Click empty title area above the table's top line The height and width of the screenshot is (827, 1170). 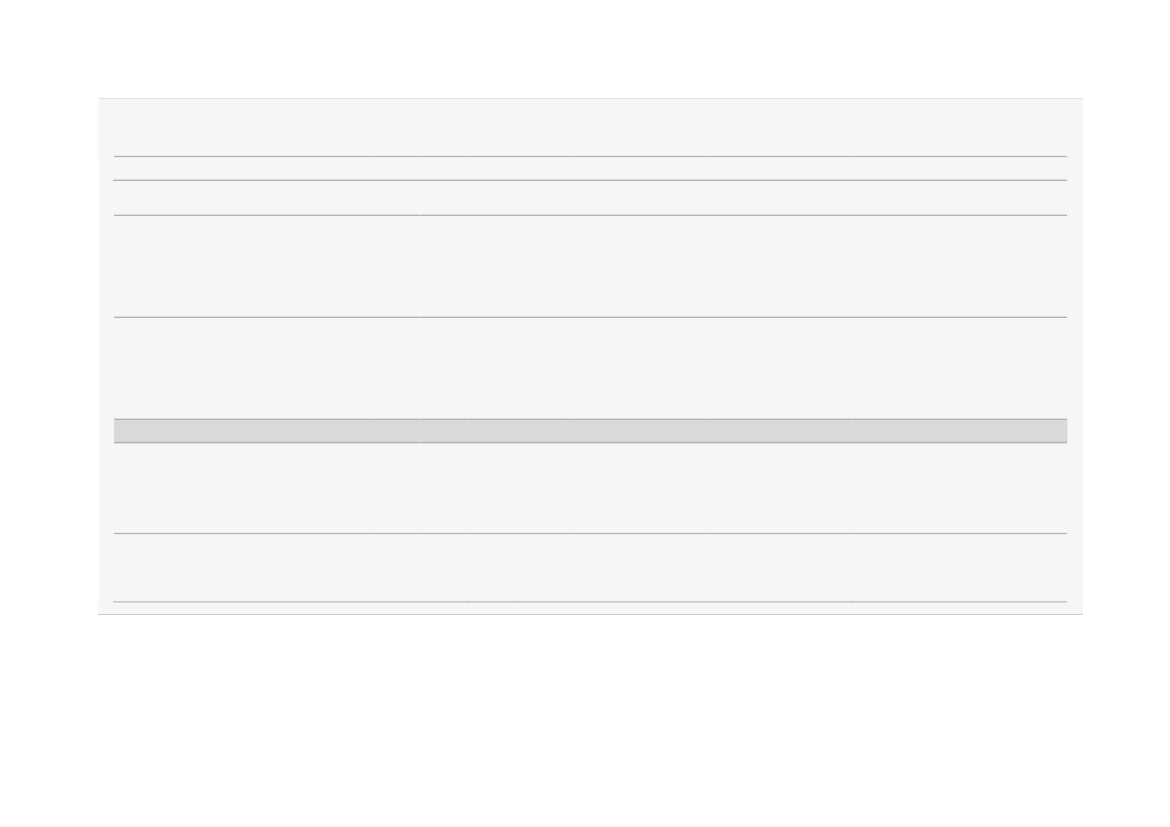[x=590, y=128]
